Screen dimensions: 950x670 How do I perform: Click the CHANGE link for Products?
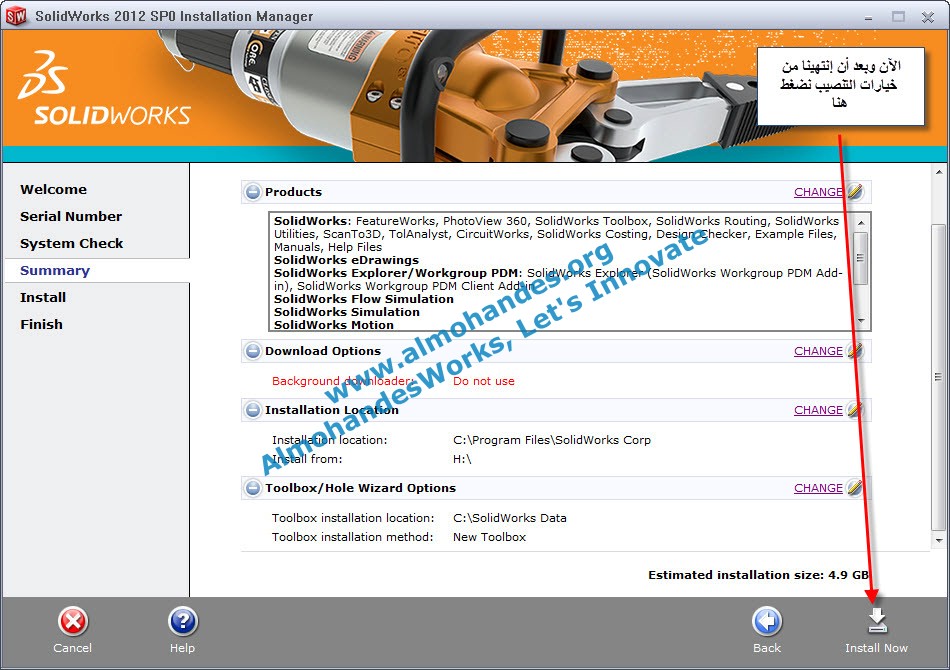818,192
